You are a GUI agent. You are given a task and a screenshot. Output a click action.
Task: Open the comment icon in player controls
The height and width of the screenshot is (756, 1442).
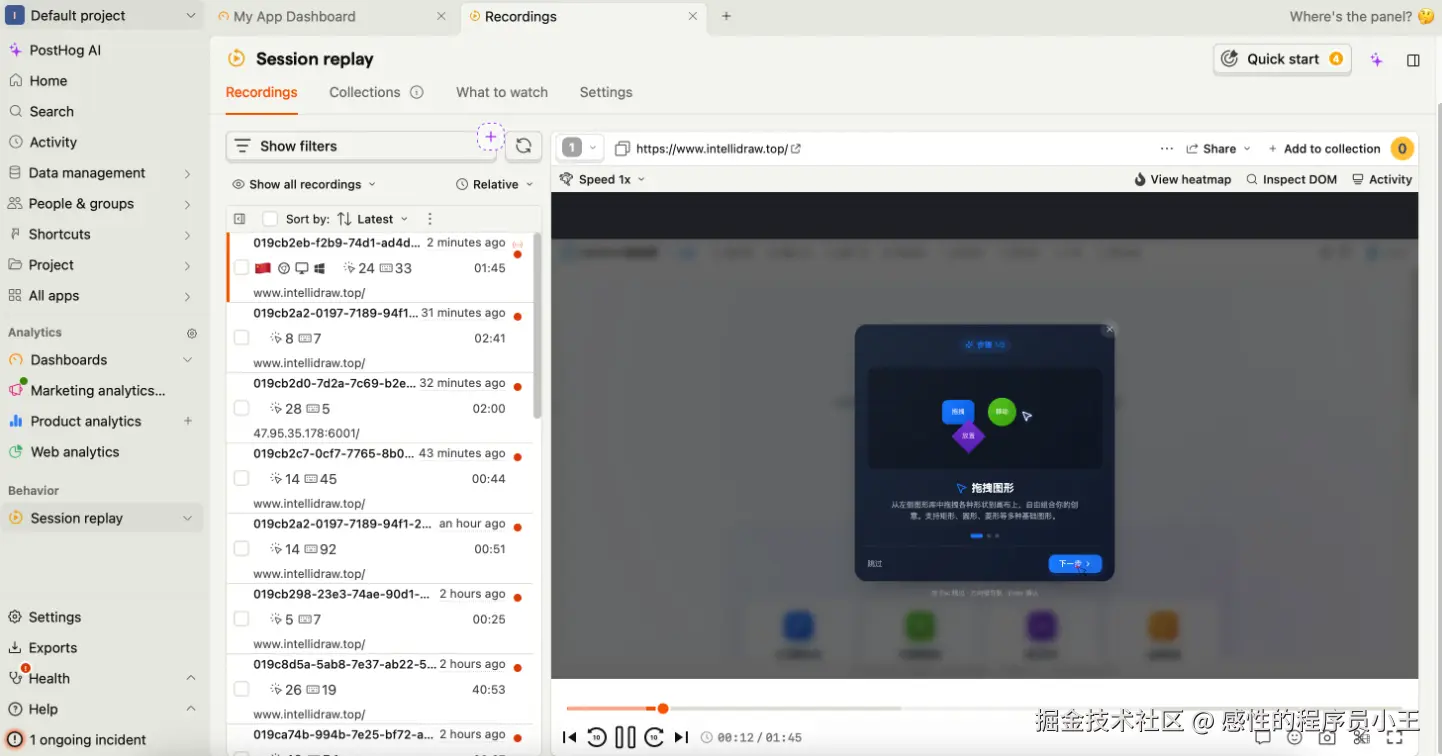tap(1263, 738)
